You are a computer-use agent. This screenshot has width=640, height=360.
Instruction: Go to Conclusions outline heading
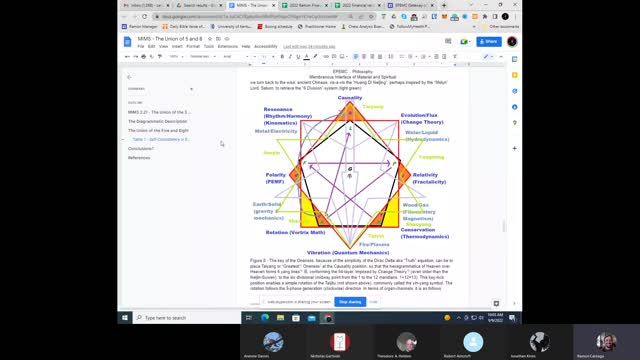point(141,149)
